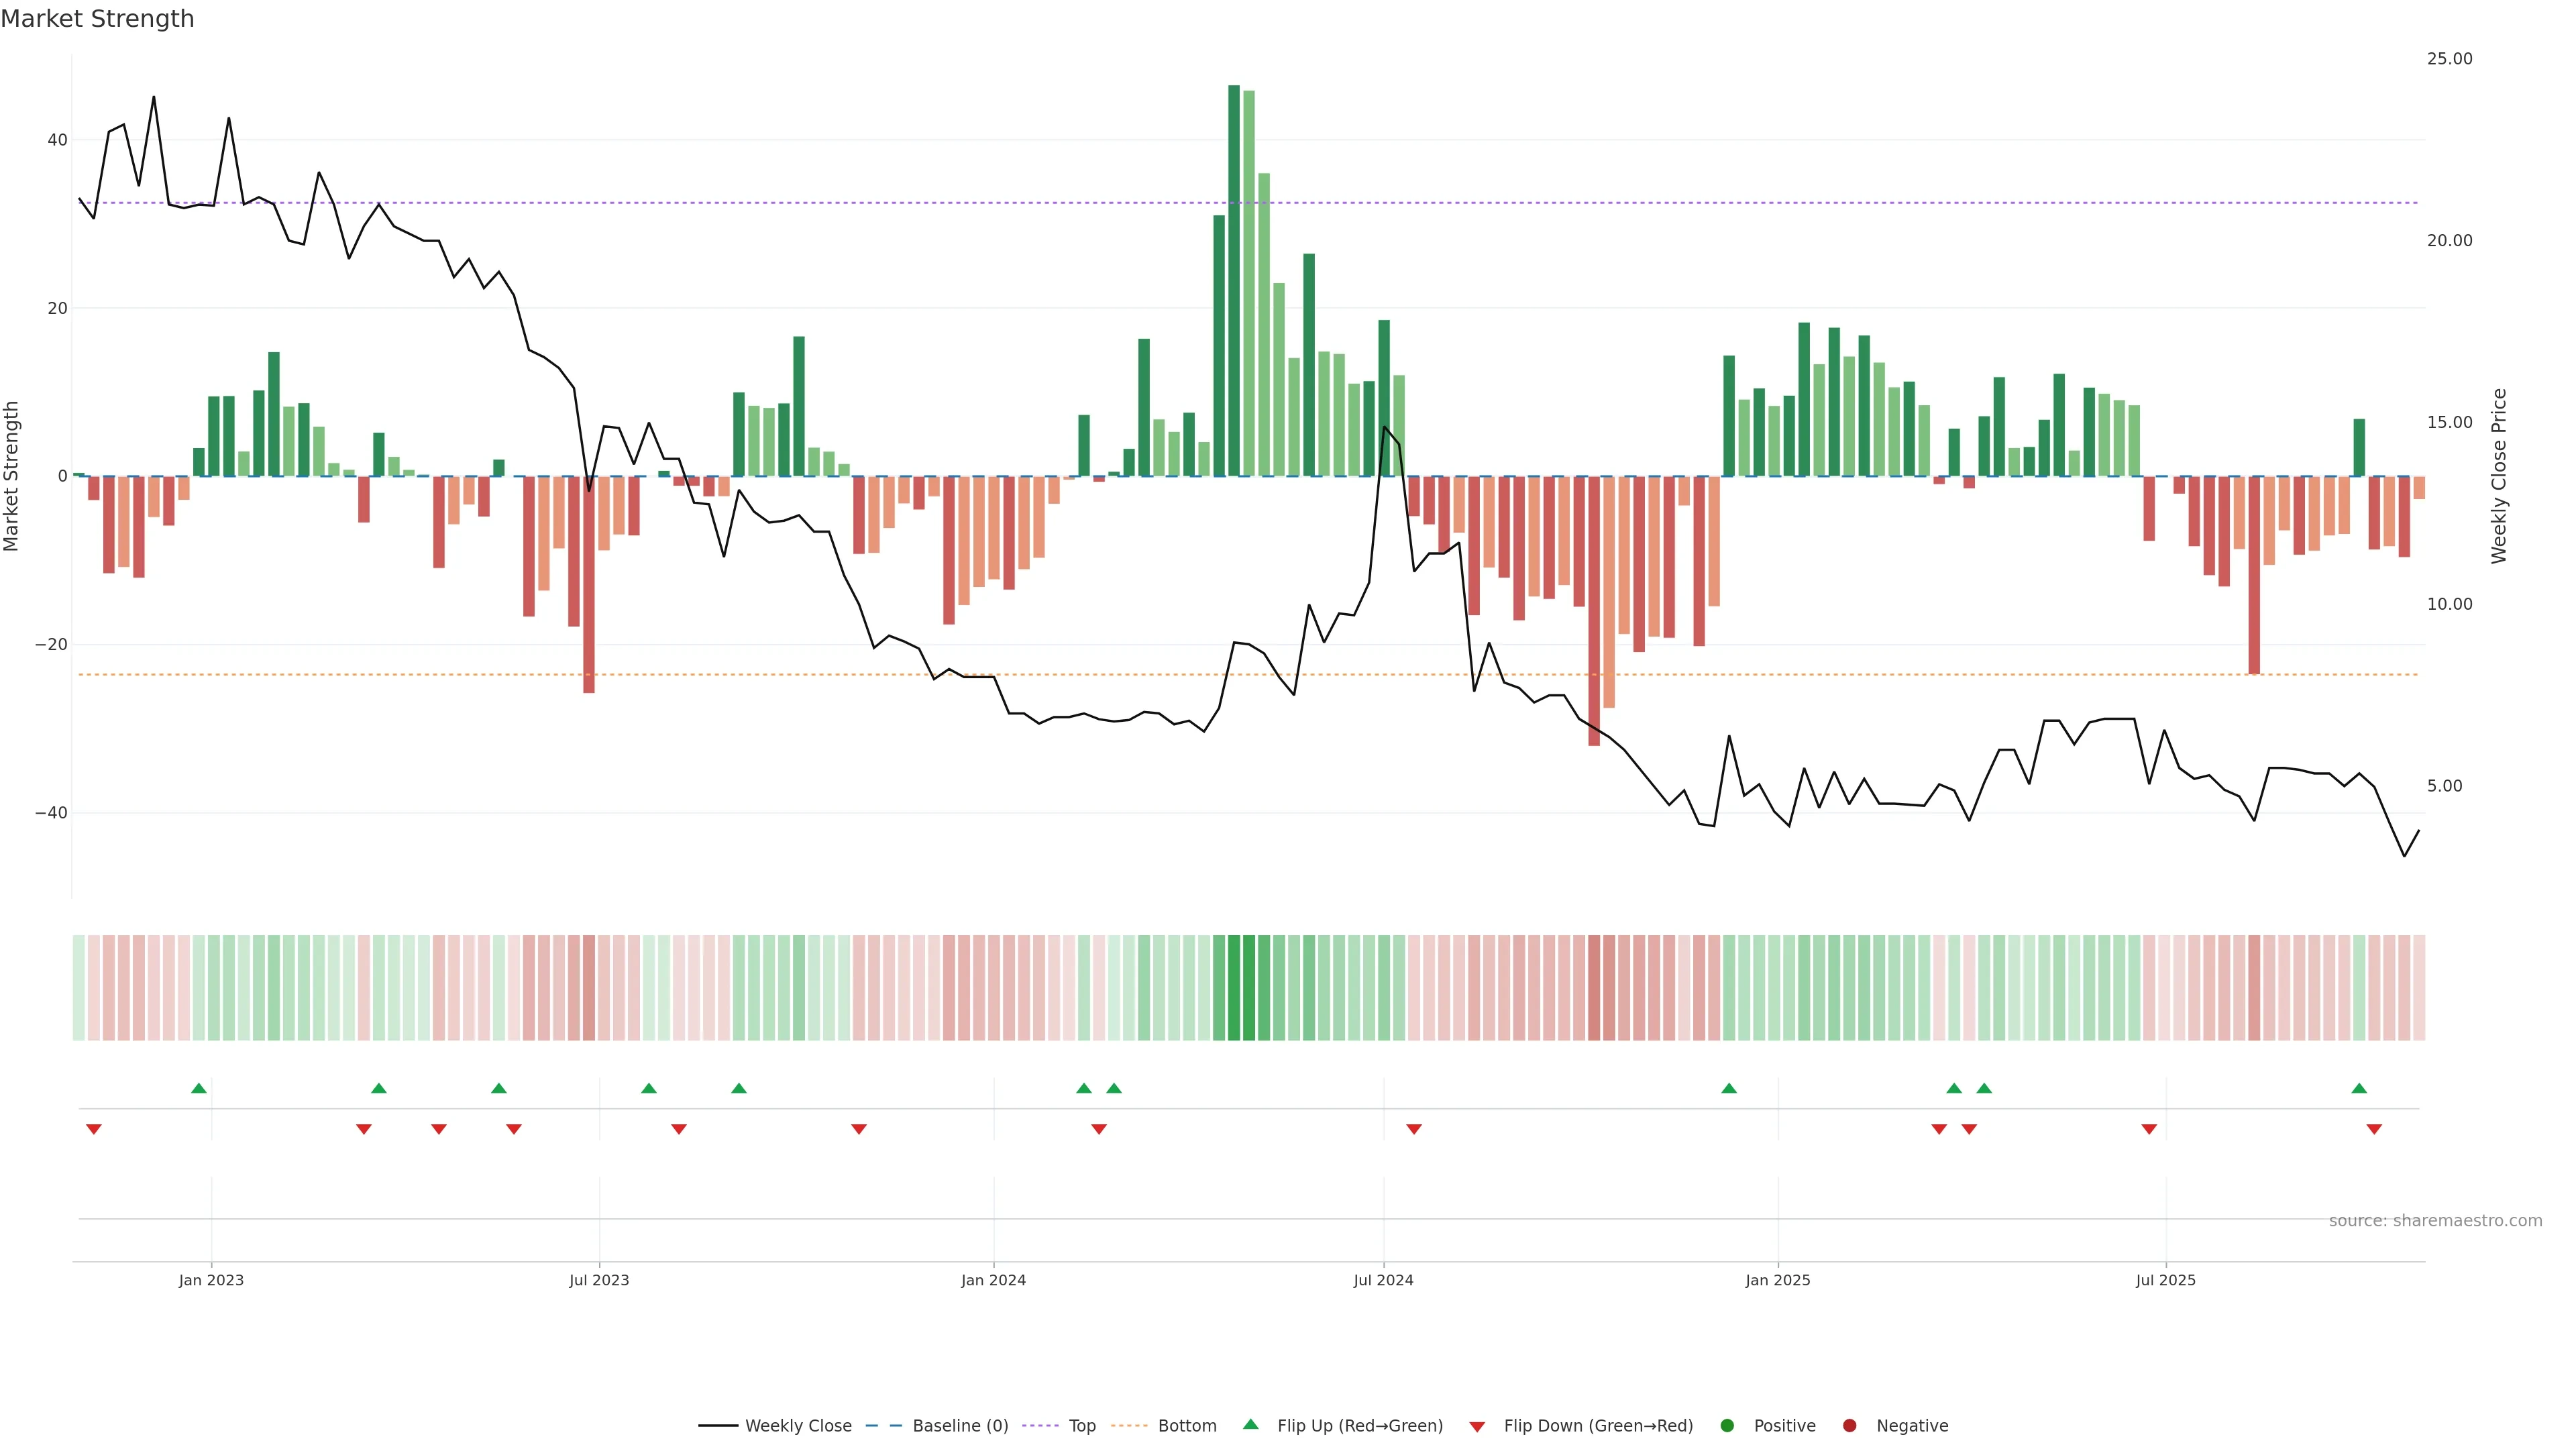This screenshot has width=2576, height=1449.
Task: Click flip-down marker just after Jul 2024
Action: (x=1414, y=1129)
